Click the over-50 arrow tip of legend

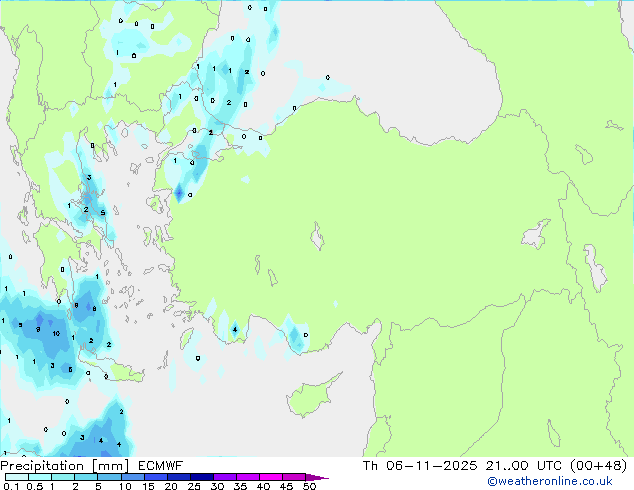pyautogui.click(x=317, y=477)
